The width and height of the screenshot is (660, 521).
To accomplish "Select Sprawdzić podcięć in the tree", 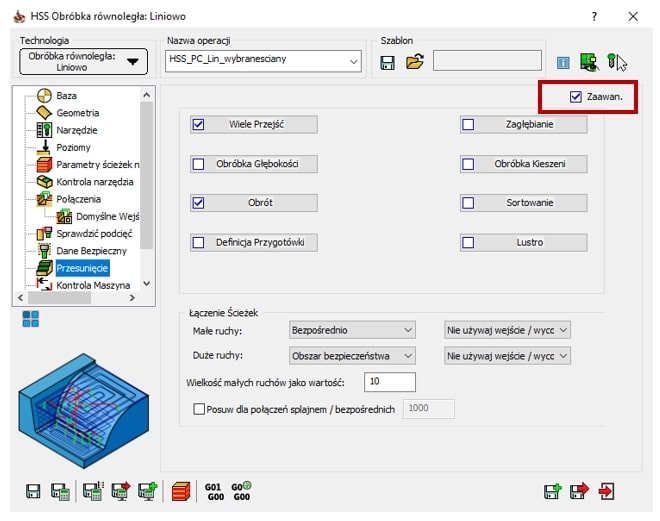I will pos(94,234).
